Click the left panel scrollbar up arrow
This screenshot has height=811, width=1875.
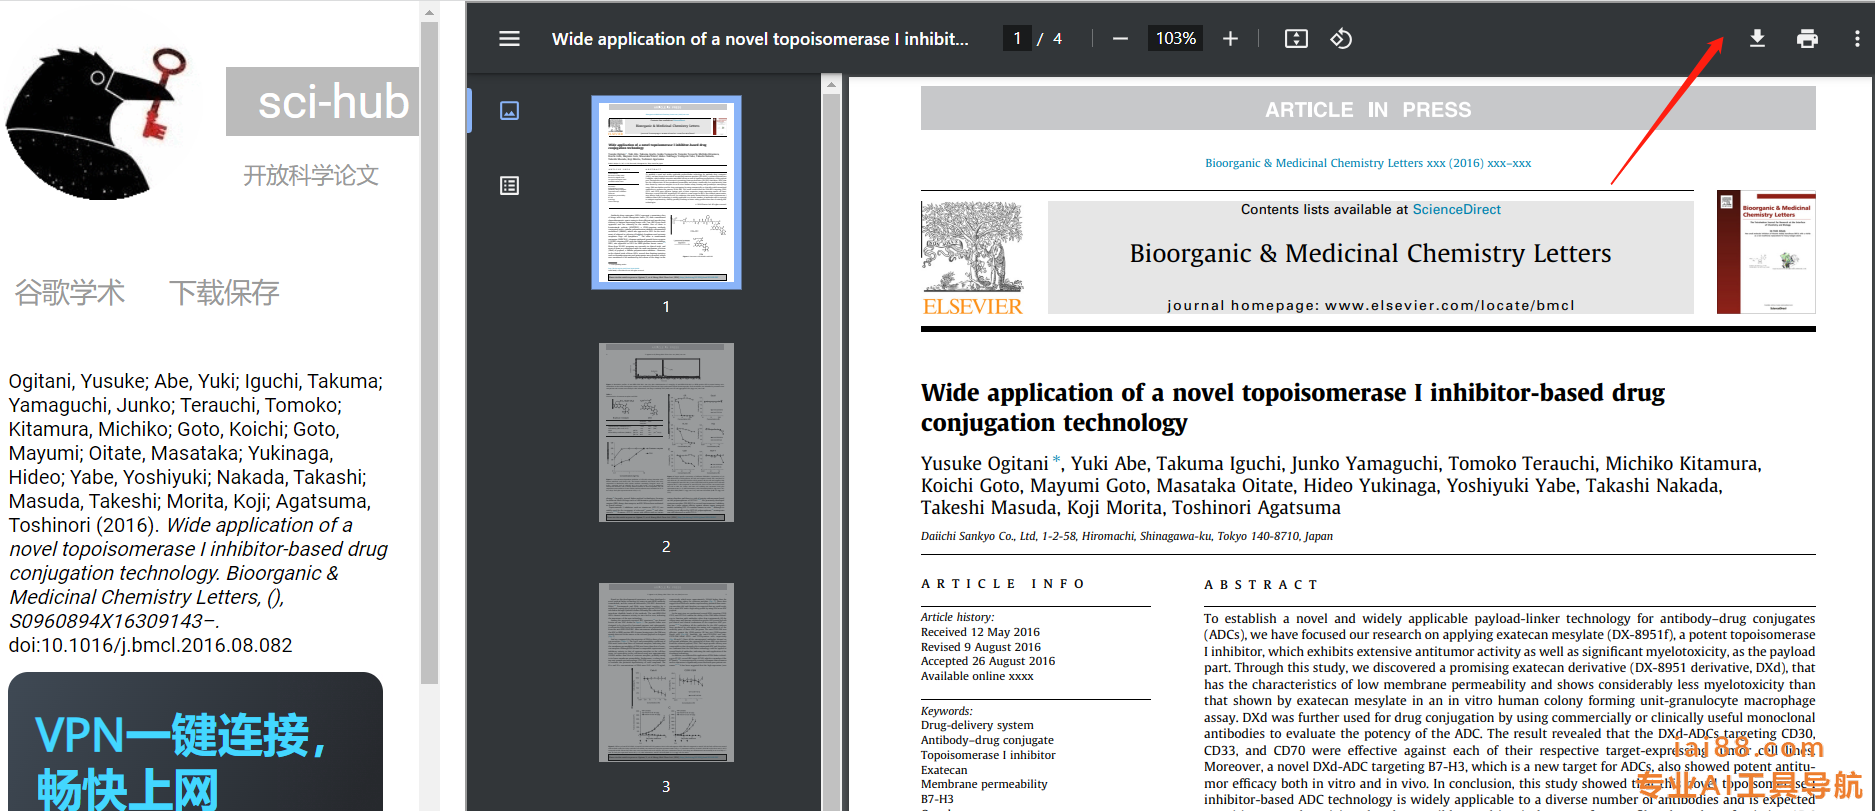click(429, 13)
